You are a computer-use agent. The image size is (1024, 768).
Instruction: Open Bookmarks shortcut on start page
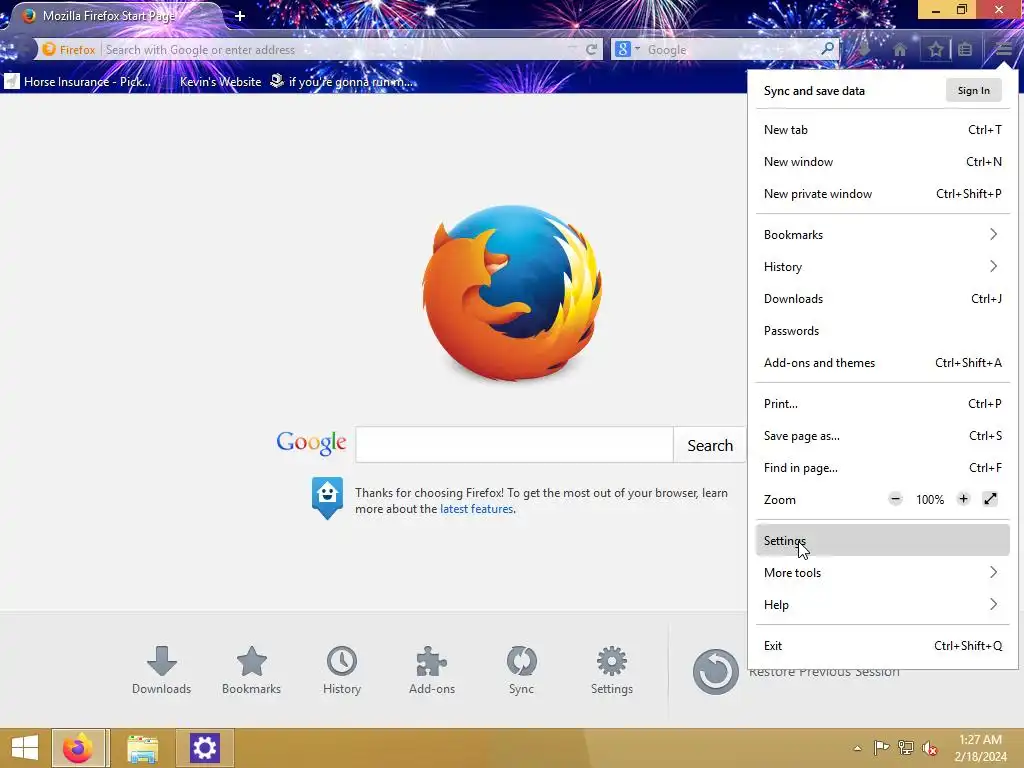point(251,671)
